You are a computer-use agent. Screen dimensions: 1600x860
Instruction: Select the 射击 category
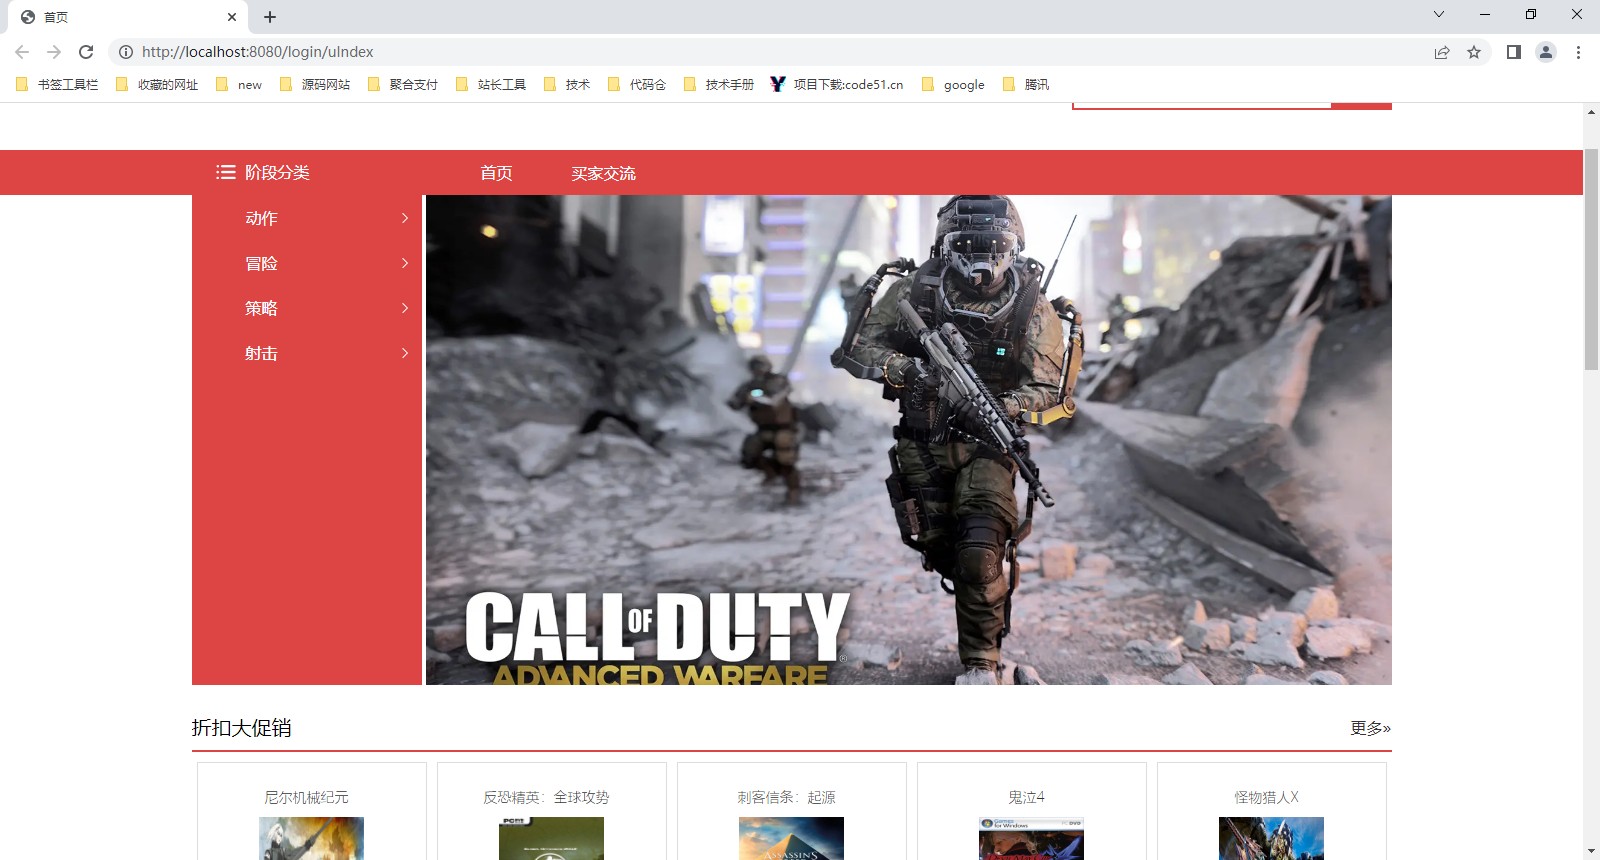(262, 353)
